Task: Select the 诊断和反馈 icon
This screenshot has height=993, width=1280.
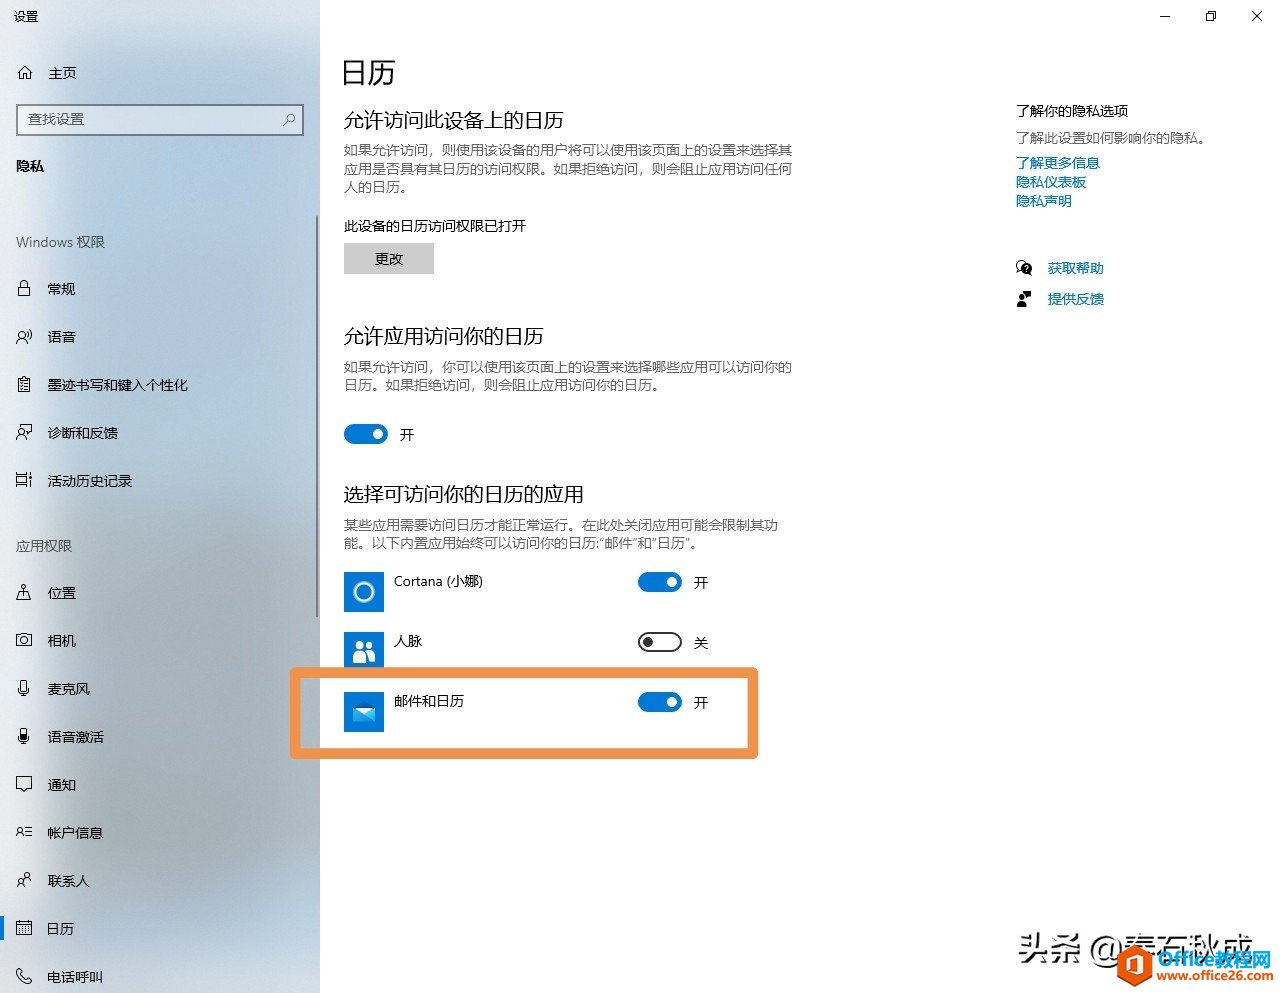Action: pos(24,433)
